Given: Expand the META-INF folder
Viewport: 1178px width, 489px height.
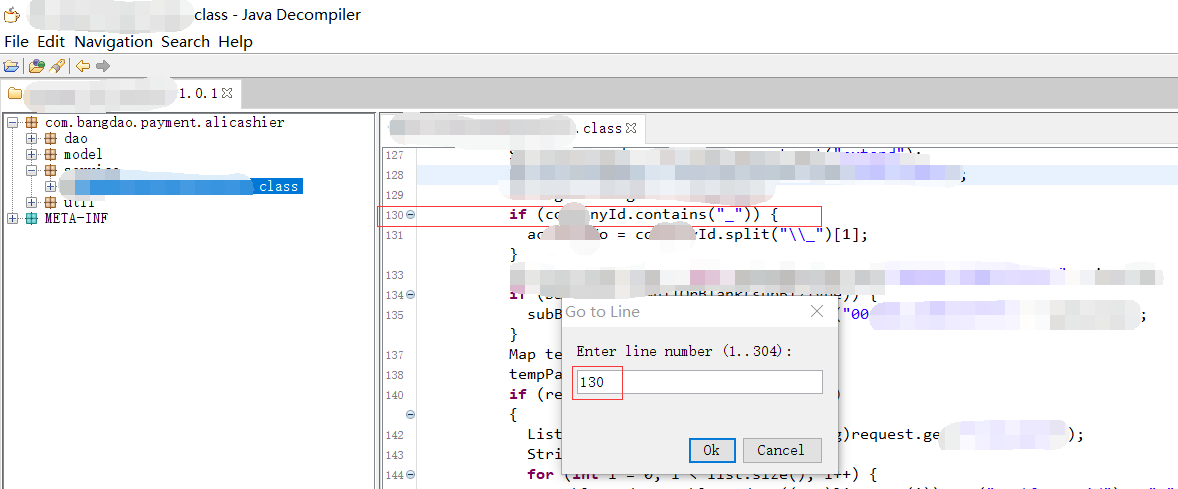Looking at the screenshot, I should 12,219.
